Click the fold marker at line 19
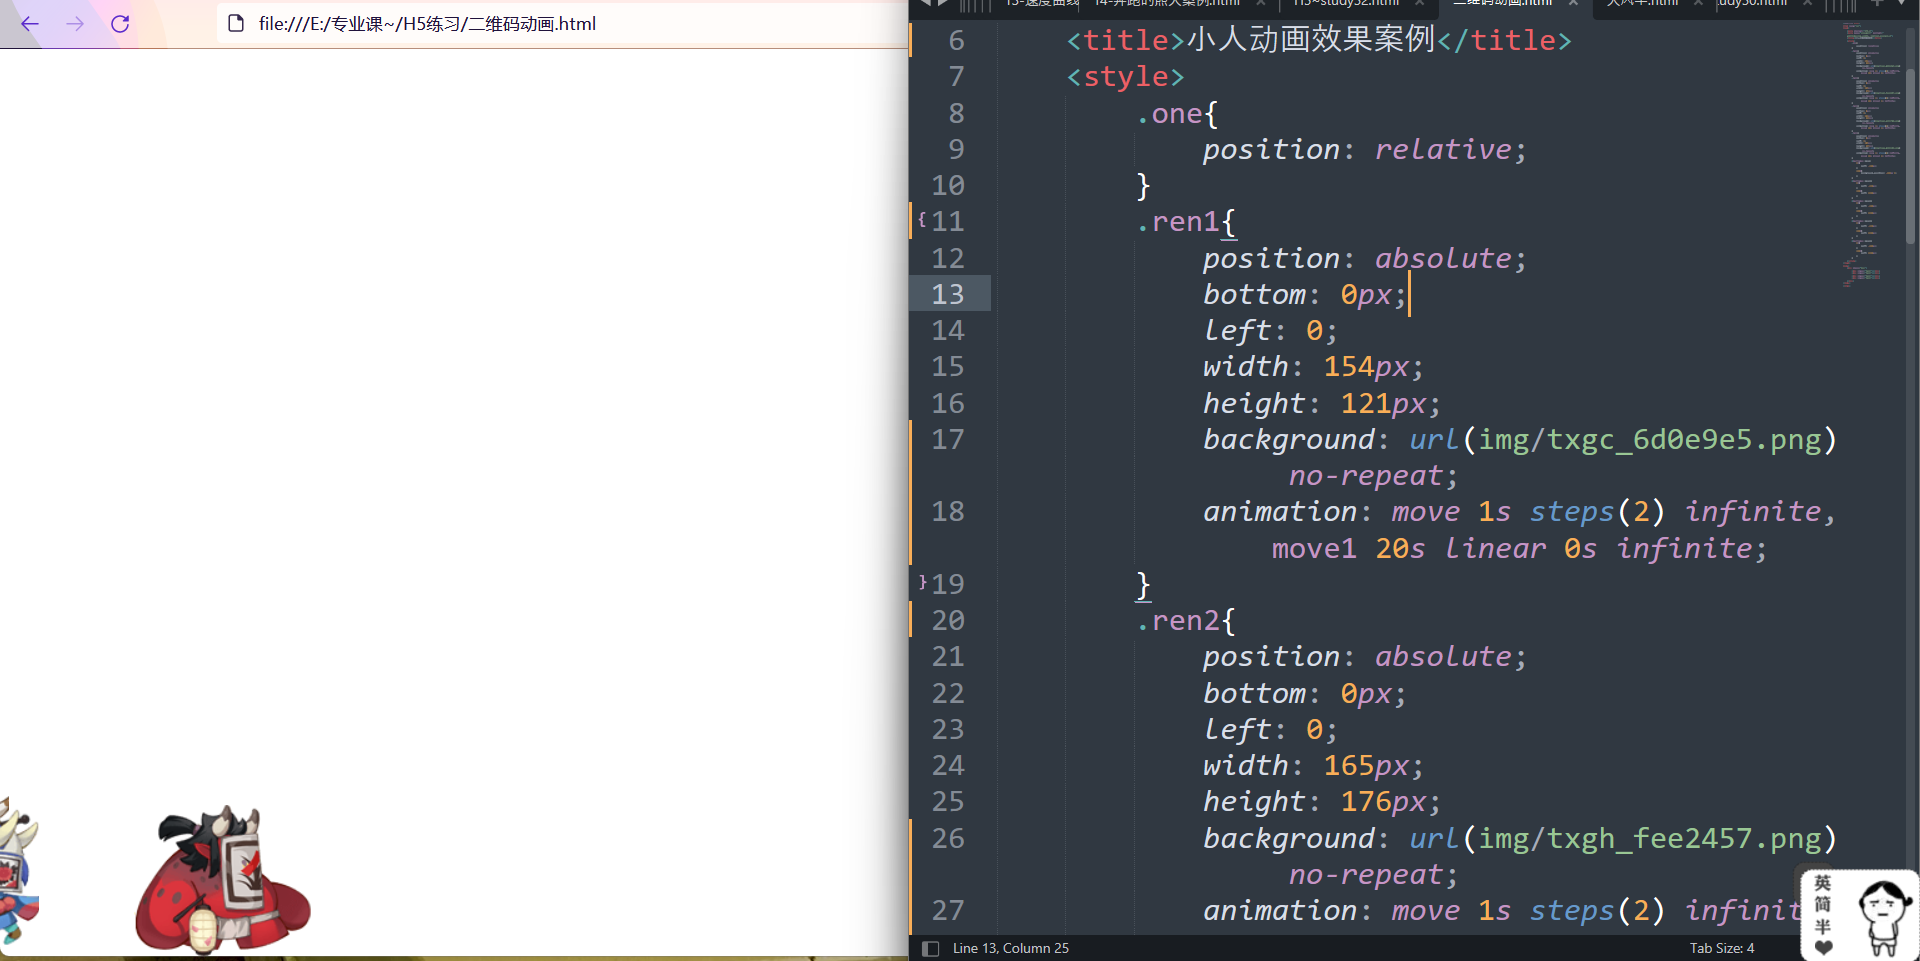 tap(922, 582)
